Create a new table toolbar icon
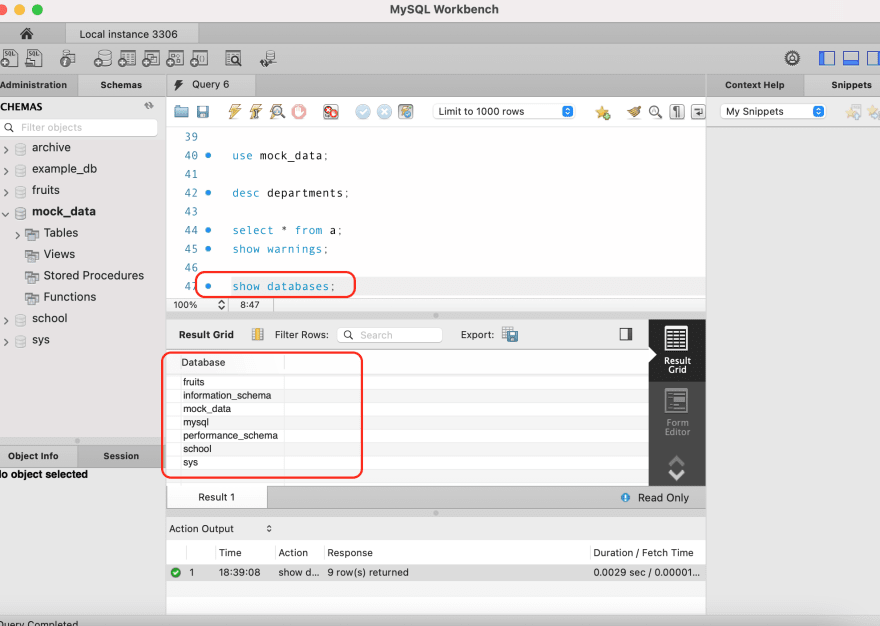The height and width of the screenshot is (626, 880). pos(127,58)
